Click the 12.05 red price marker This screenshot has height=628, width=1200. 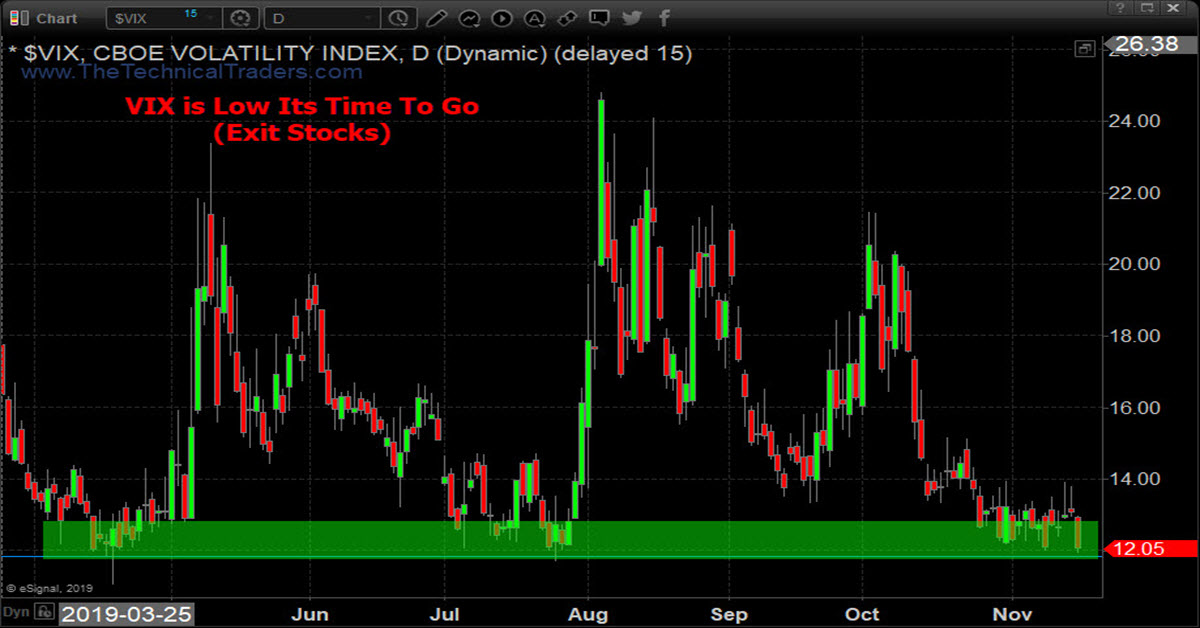pyautogui.click(x=1150, y=548)
